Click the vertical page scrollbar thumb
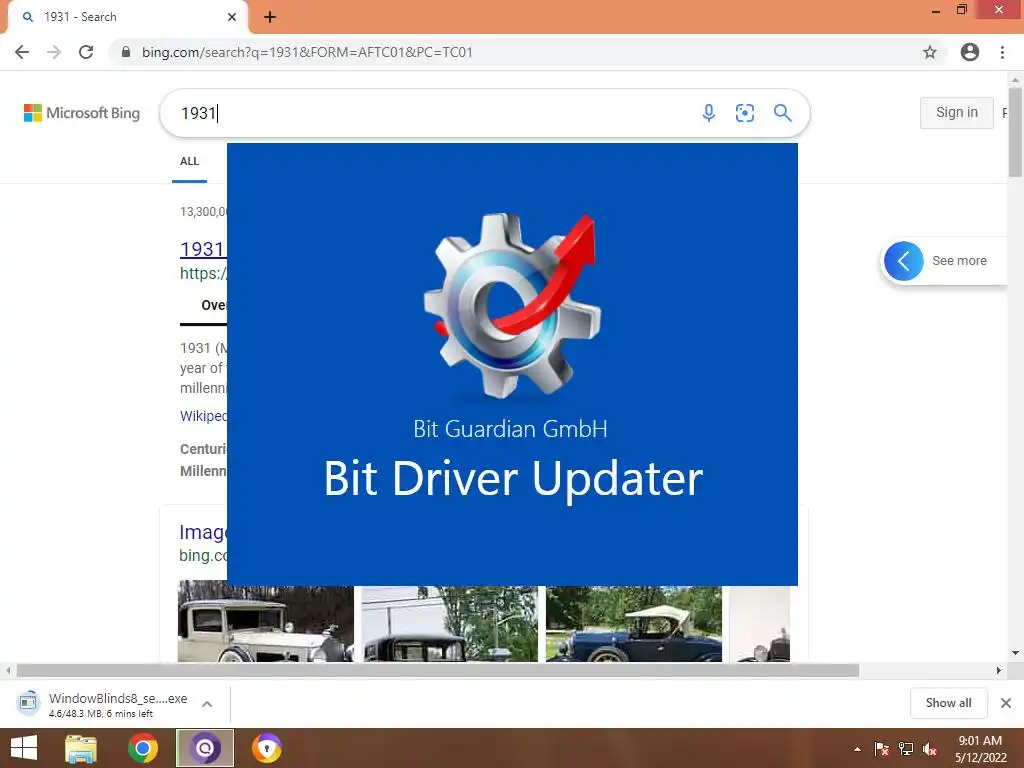1024x768 pixels. 1015,131
